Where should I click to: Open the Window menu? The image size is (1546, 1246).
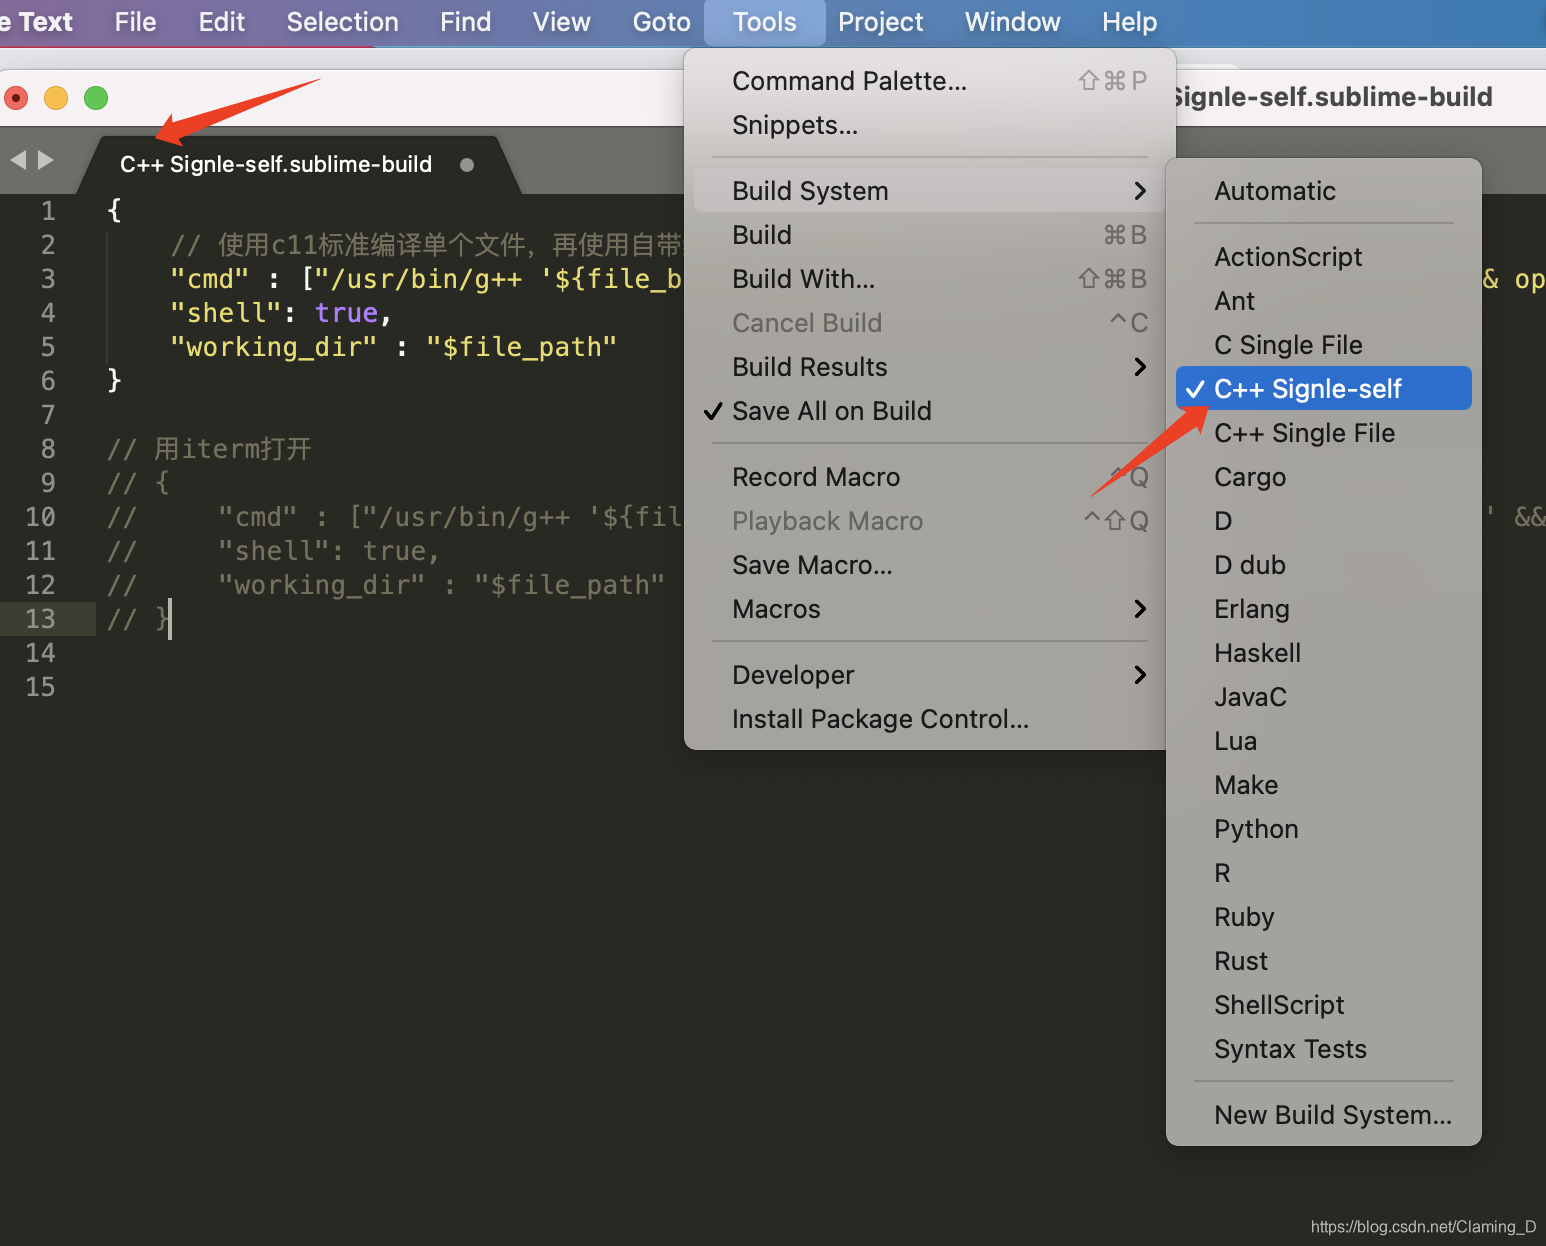[1012, 22]
